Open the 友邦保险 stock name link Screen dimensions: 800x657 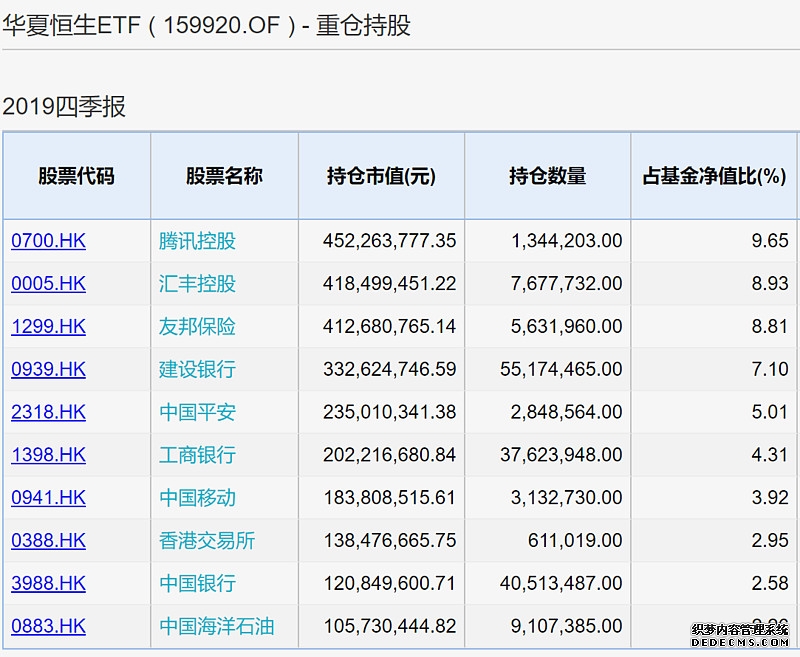coord(197,326)
